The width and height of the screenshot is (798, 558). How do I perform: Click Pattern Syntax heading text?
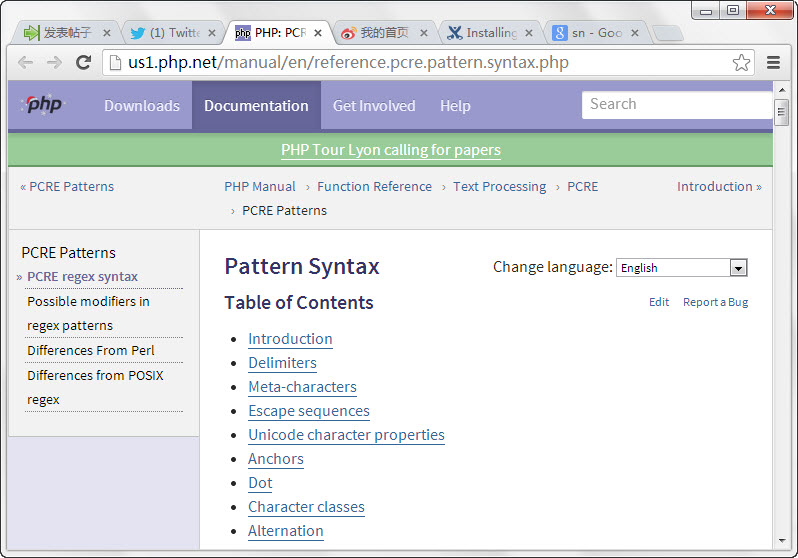(x=302, y=266)
